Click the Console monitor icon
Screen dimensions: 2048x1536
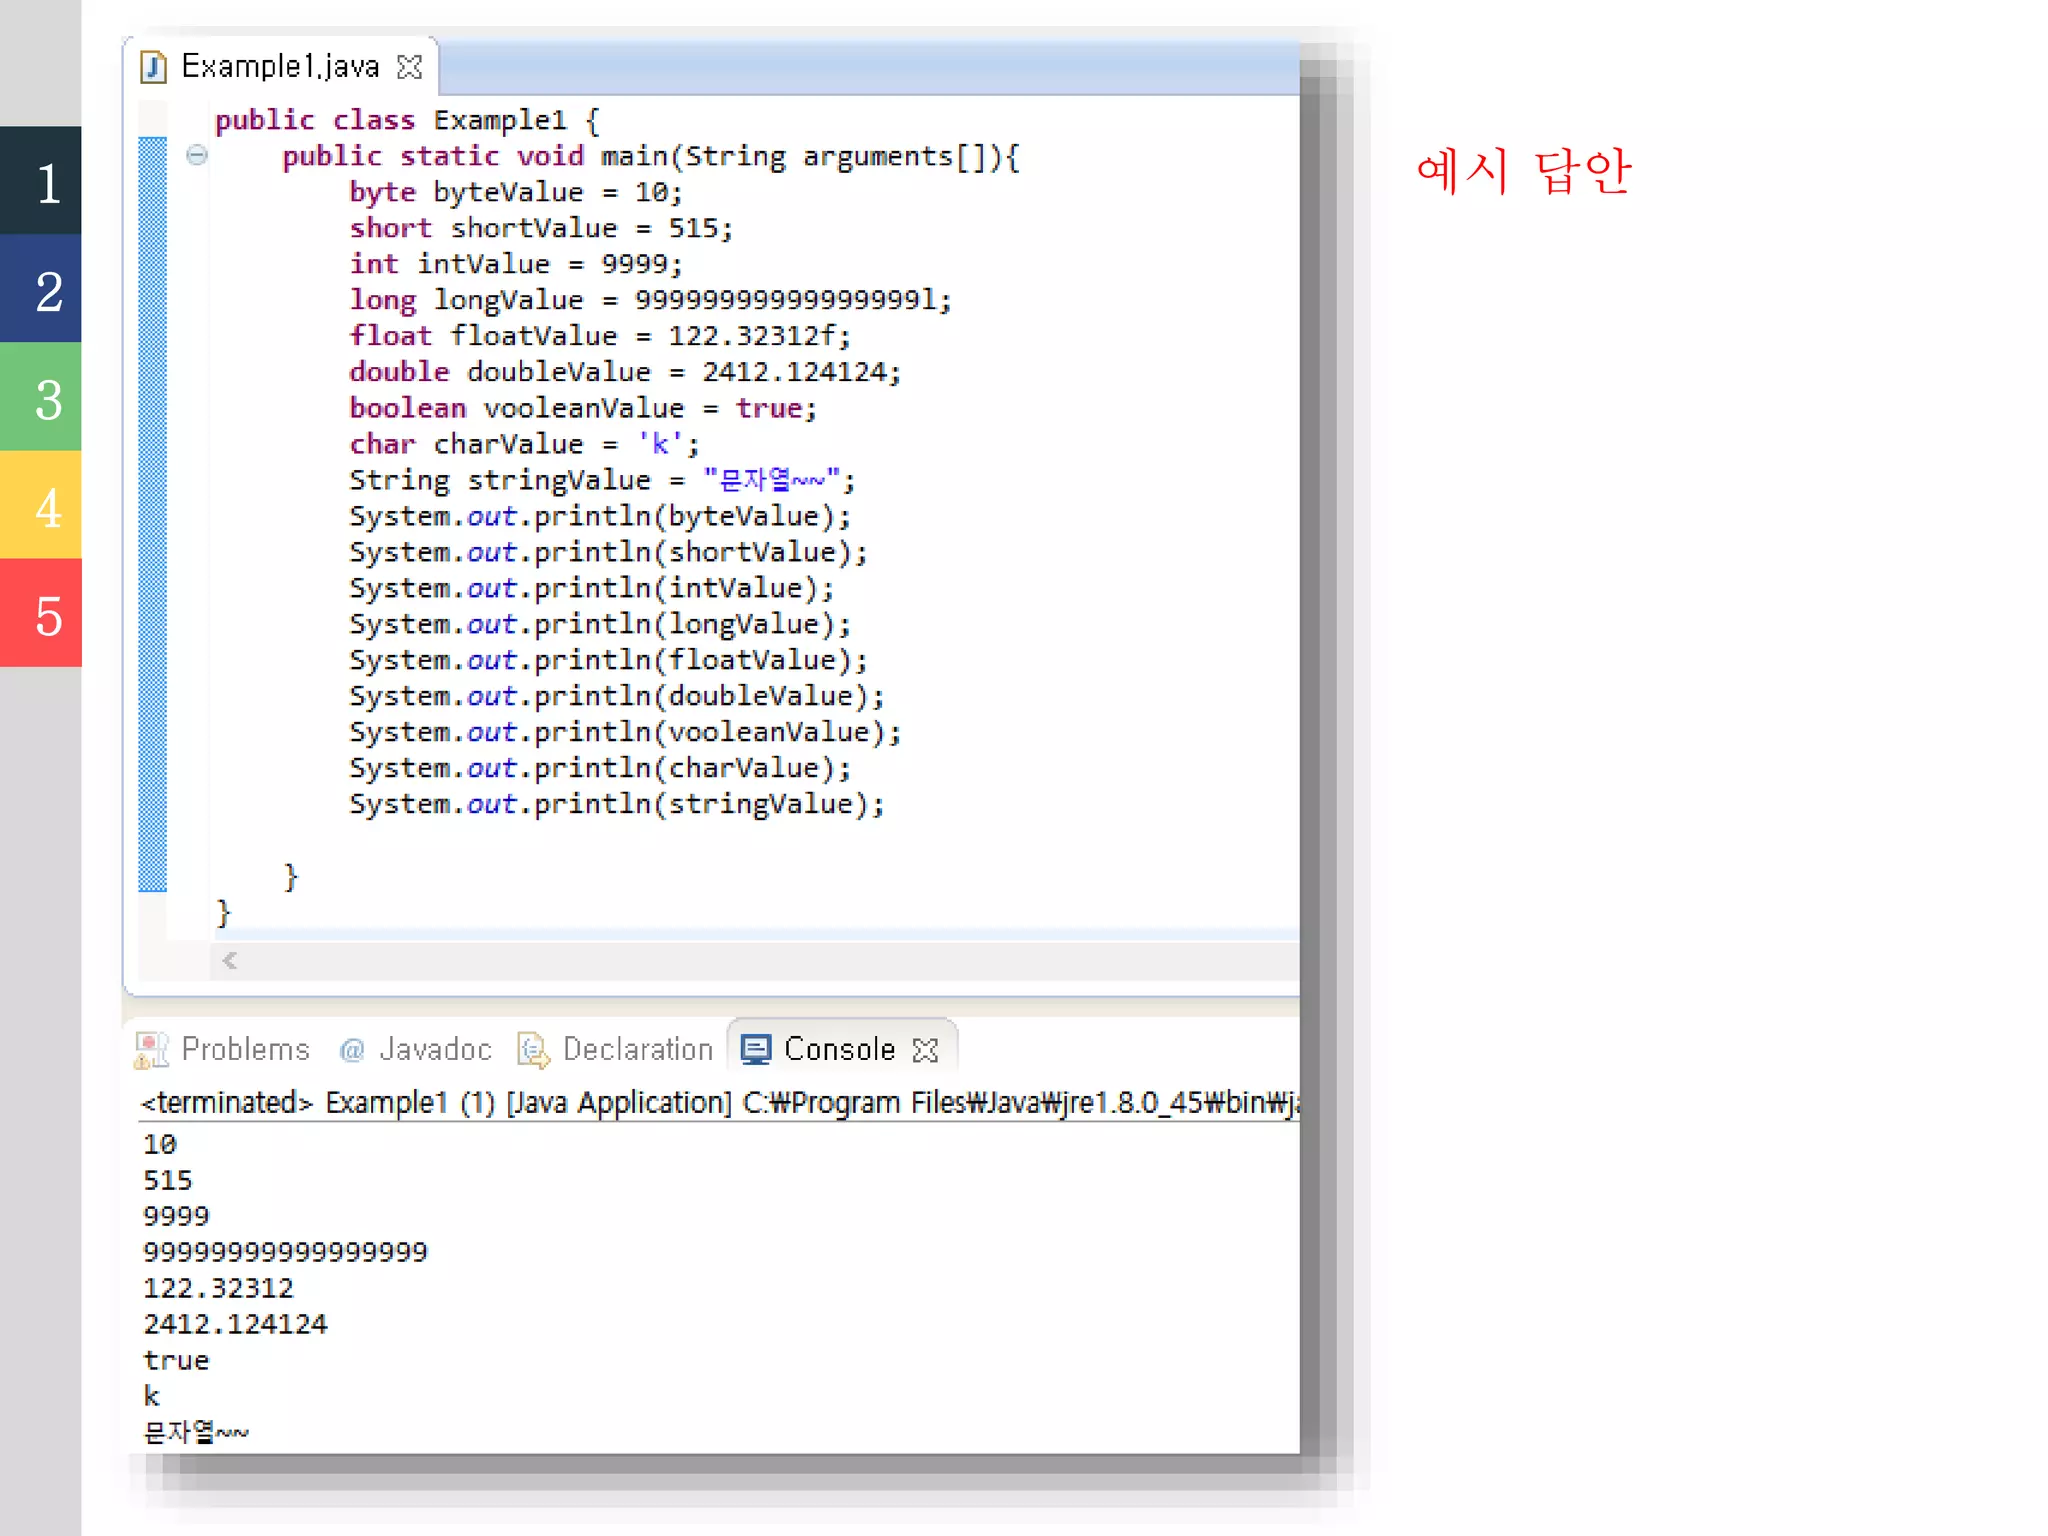756,1049
